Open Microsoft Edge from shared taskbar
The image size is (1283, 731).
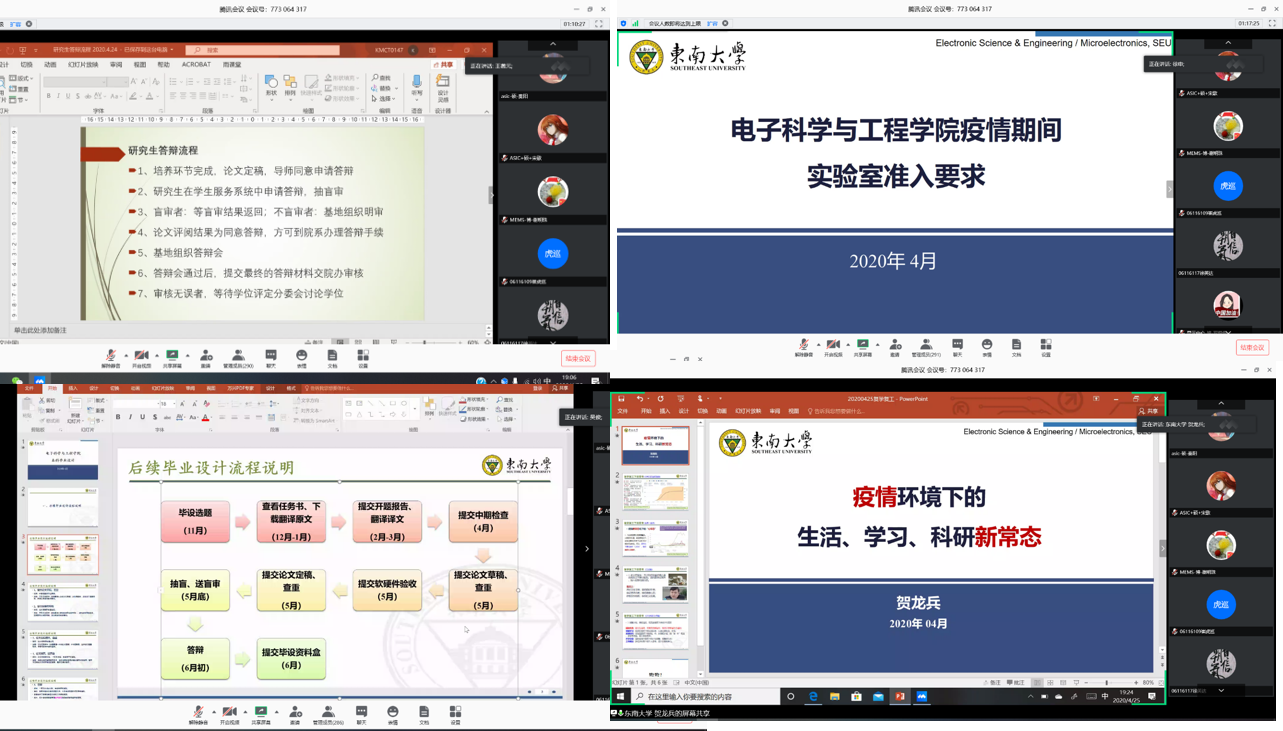coord(814,697)
